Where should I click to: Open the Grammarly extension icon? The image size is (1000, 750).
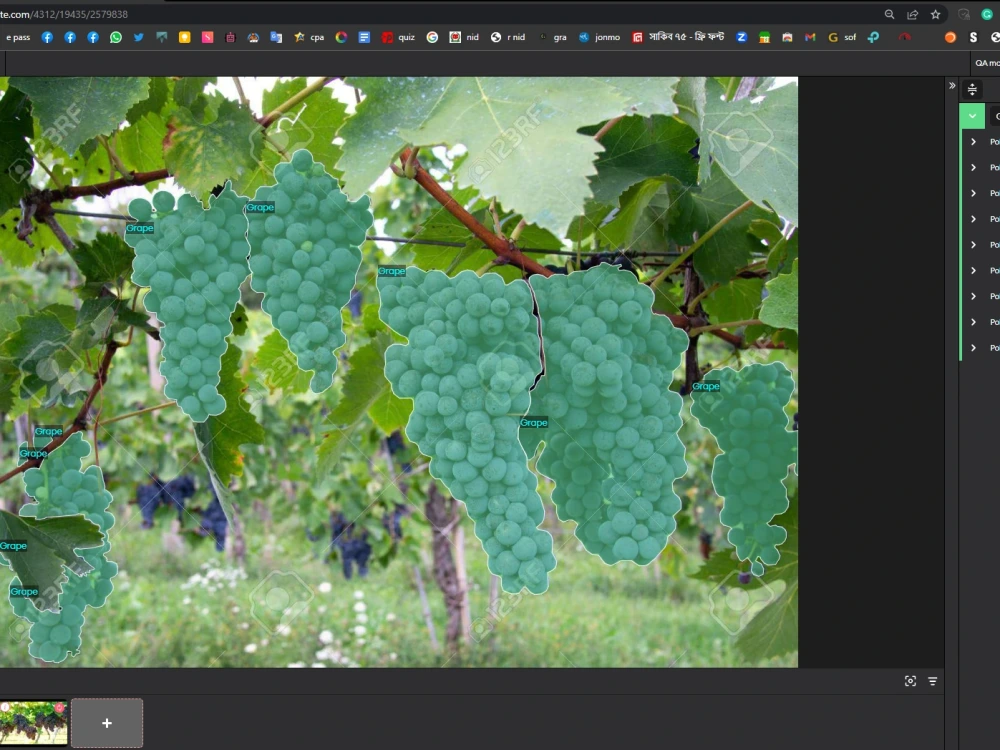[x=987, y=14]
